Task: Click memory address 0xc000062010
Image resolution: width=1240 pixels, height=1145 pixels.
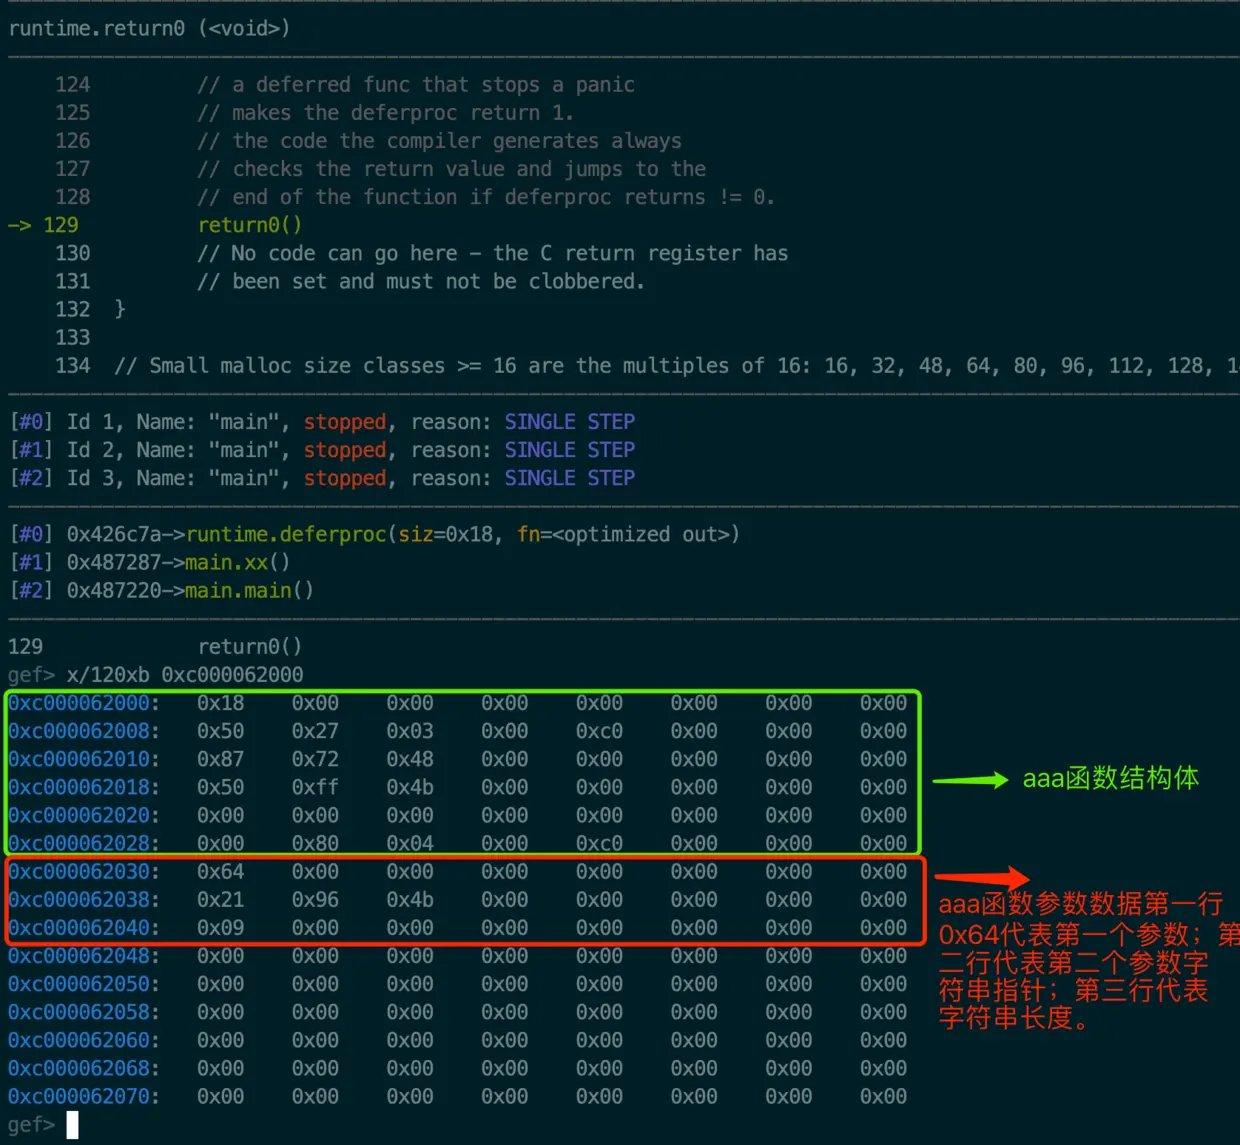Action: click(79, 759)
